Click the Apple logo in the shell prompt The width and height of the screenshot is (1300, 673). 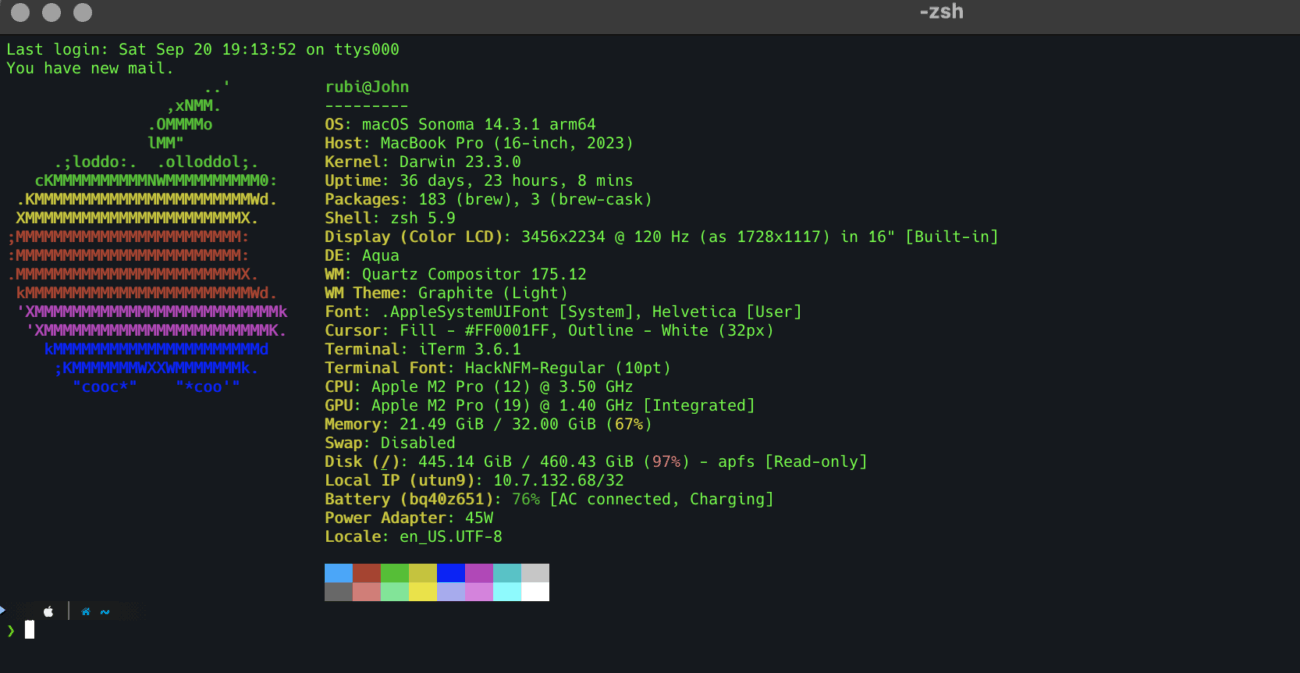click(48, 612)
